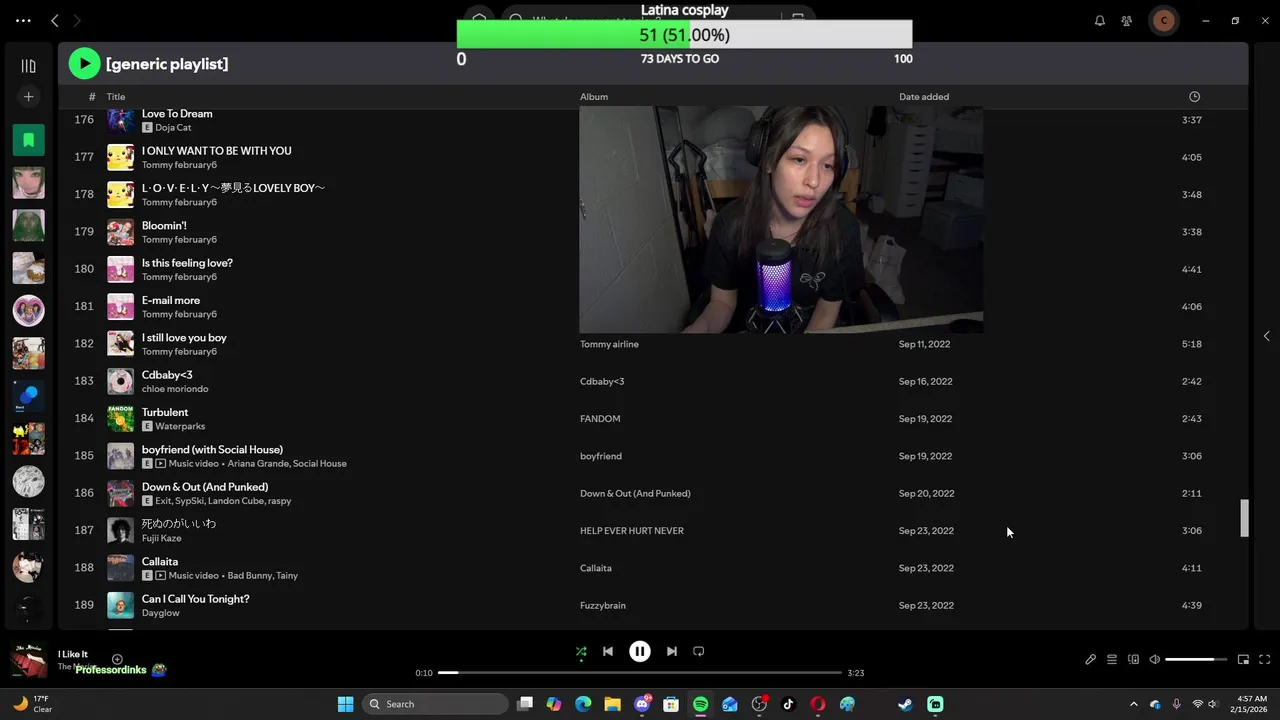Add I Like It to Liked Songs
This screenshot has width=1280, height=720.
click(x=117, y=660)
